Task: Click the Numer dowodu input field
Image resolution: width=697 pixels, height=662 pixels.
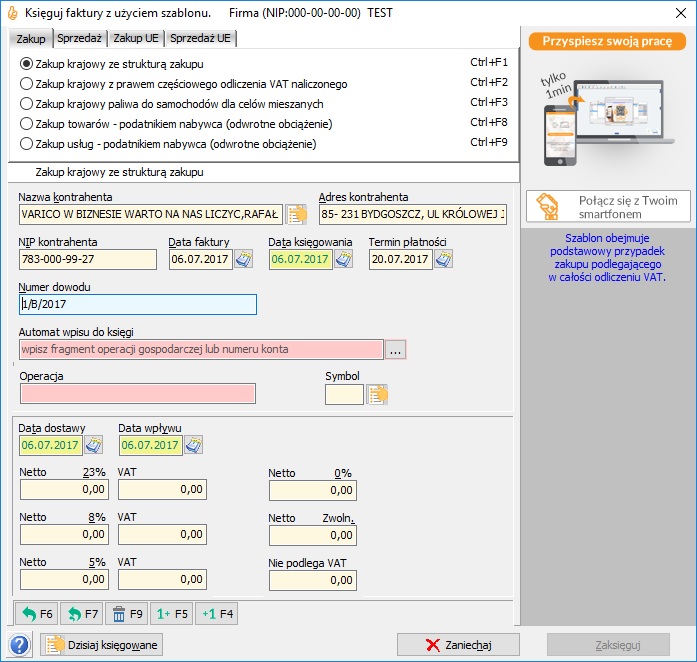Action: pyautogui.click(x=137, y=305)
